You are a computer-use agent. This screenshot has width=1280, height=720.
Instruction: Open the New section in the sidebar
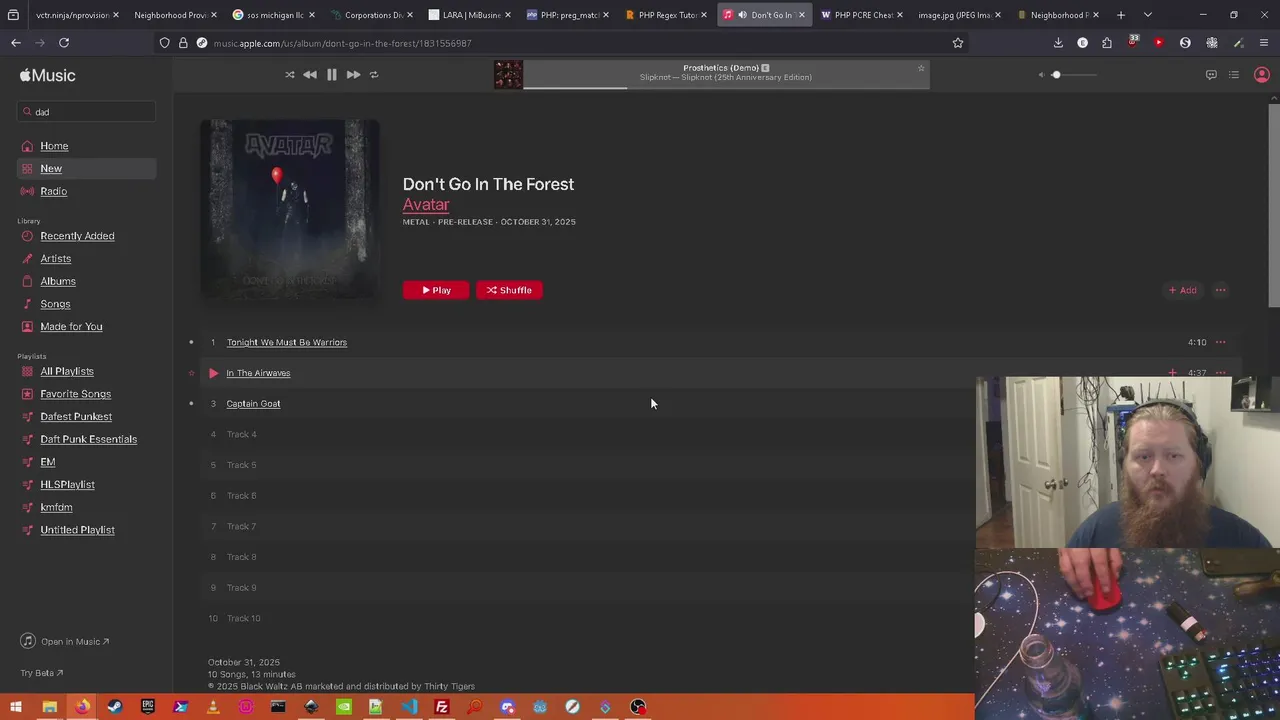coord(51,169)
